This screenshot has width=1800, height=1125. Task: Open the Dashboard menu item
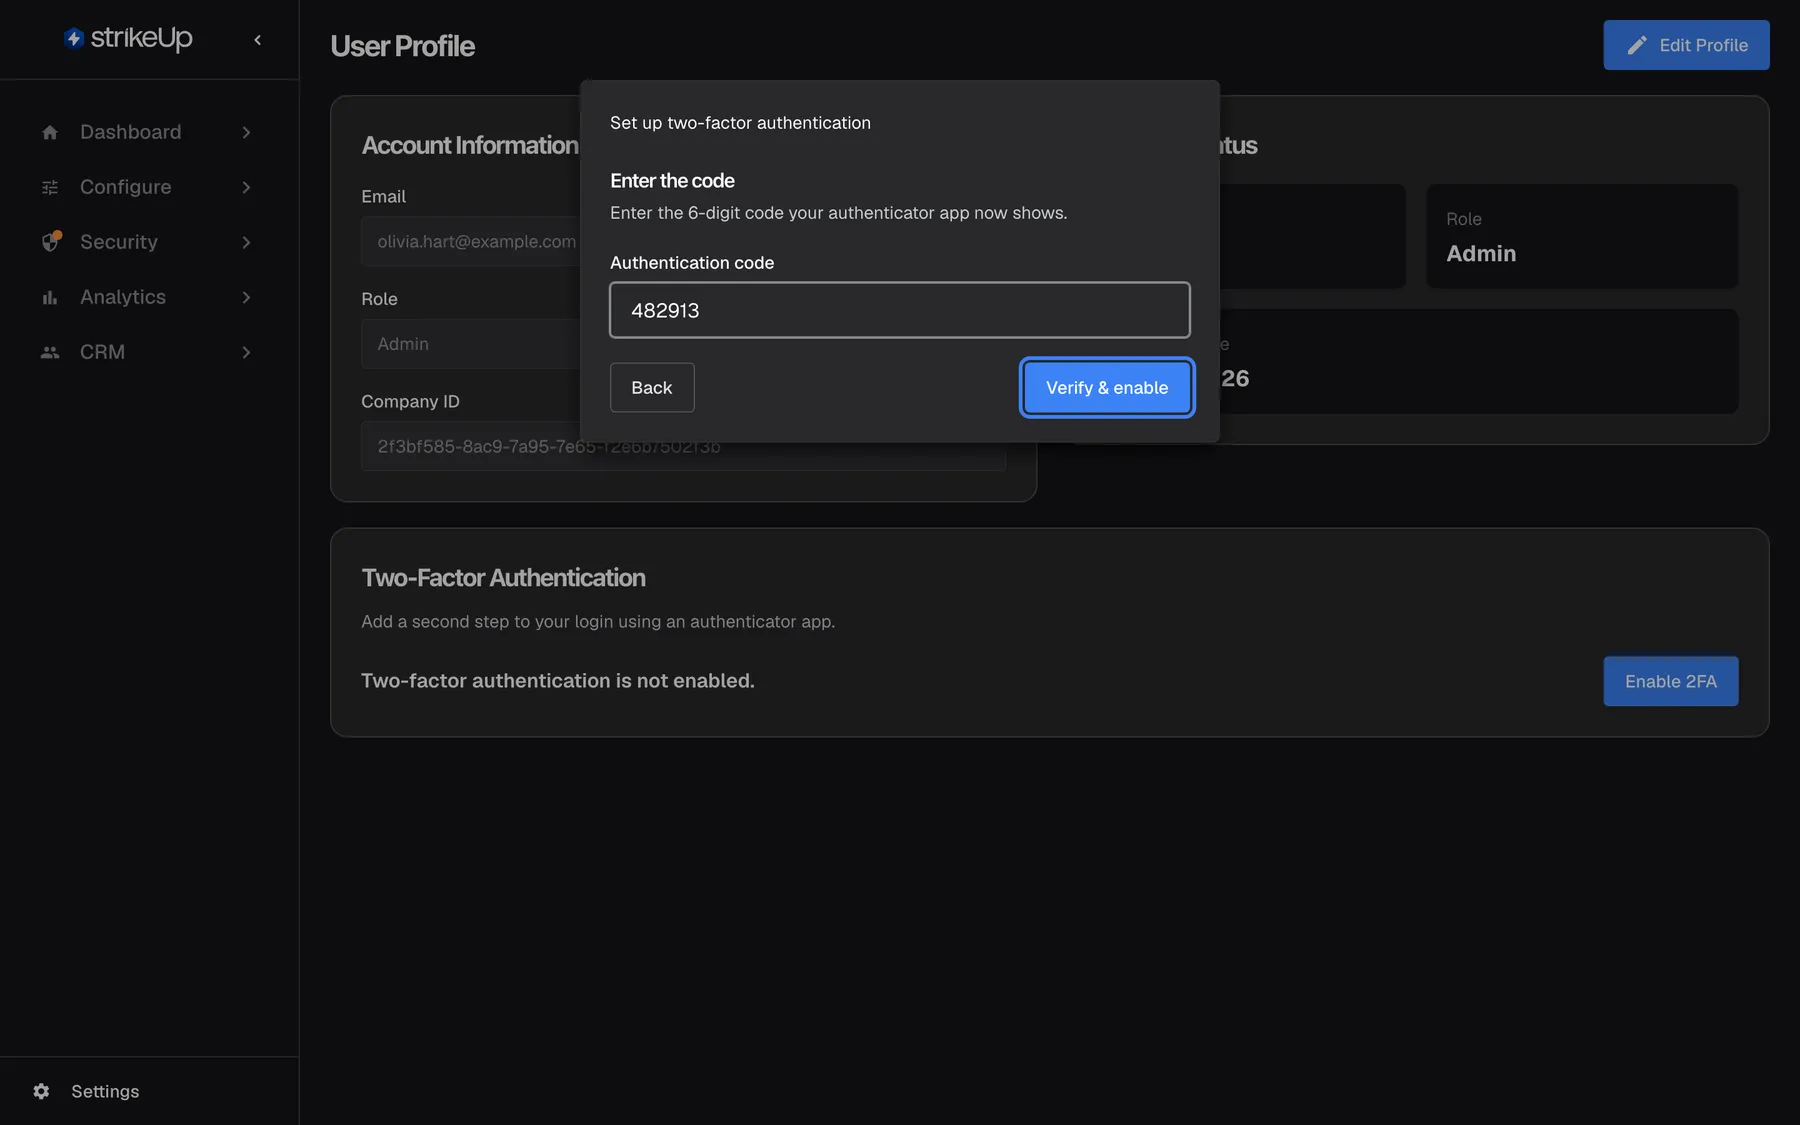[x=148, y=132]
